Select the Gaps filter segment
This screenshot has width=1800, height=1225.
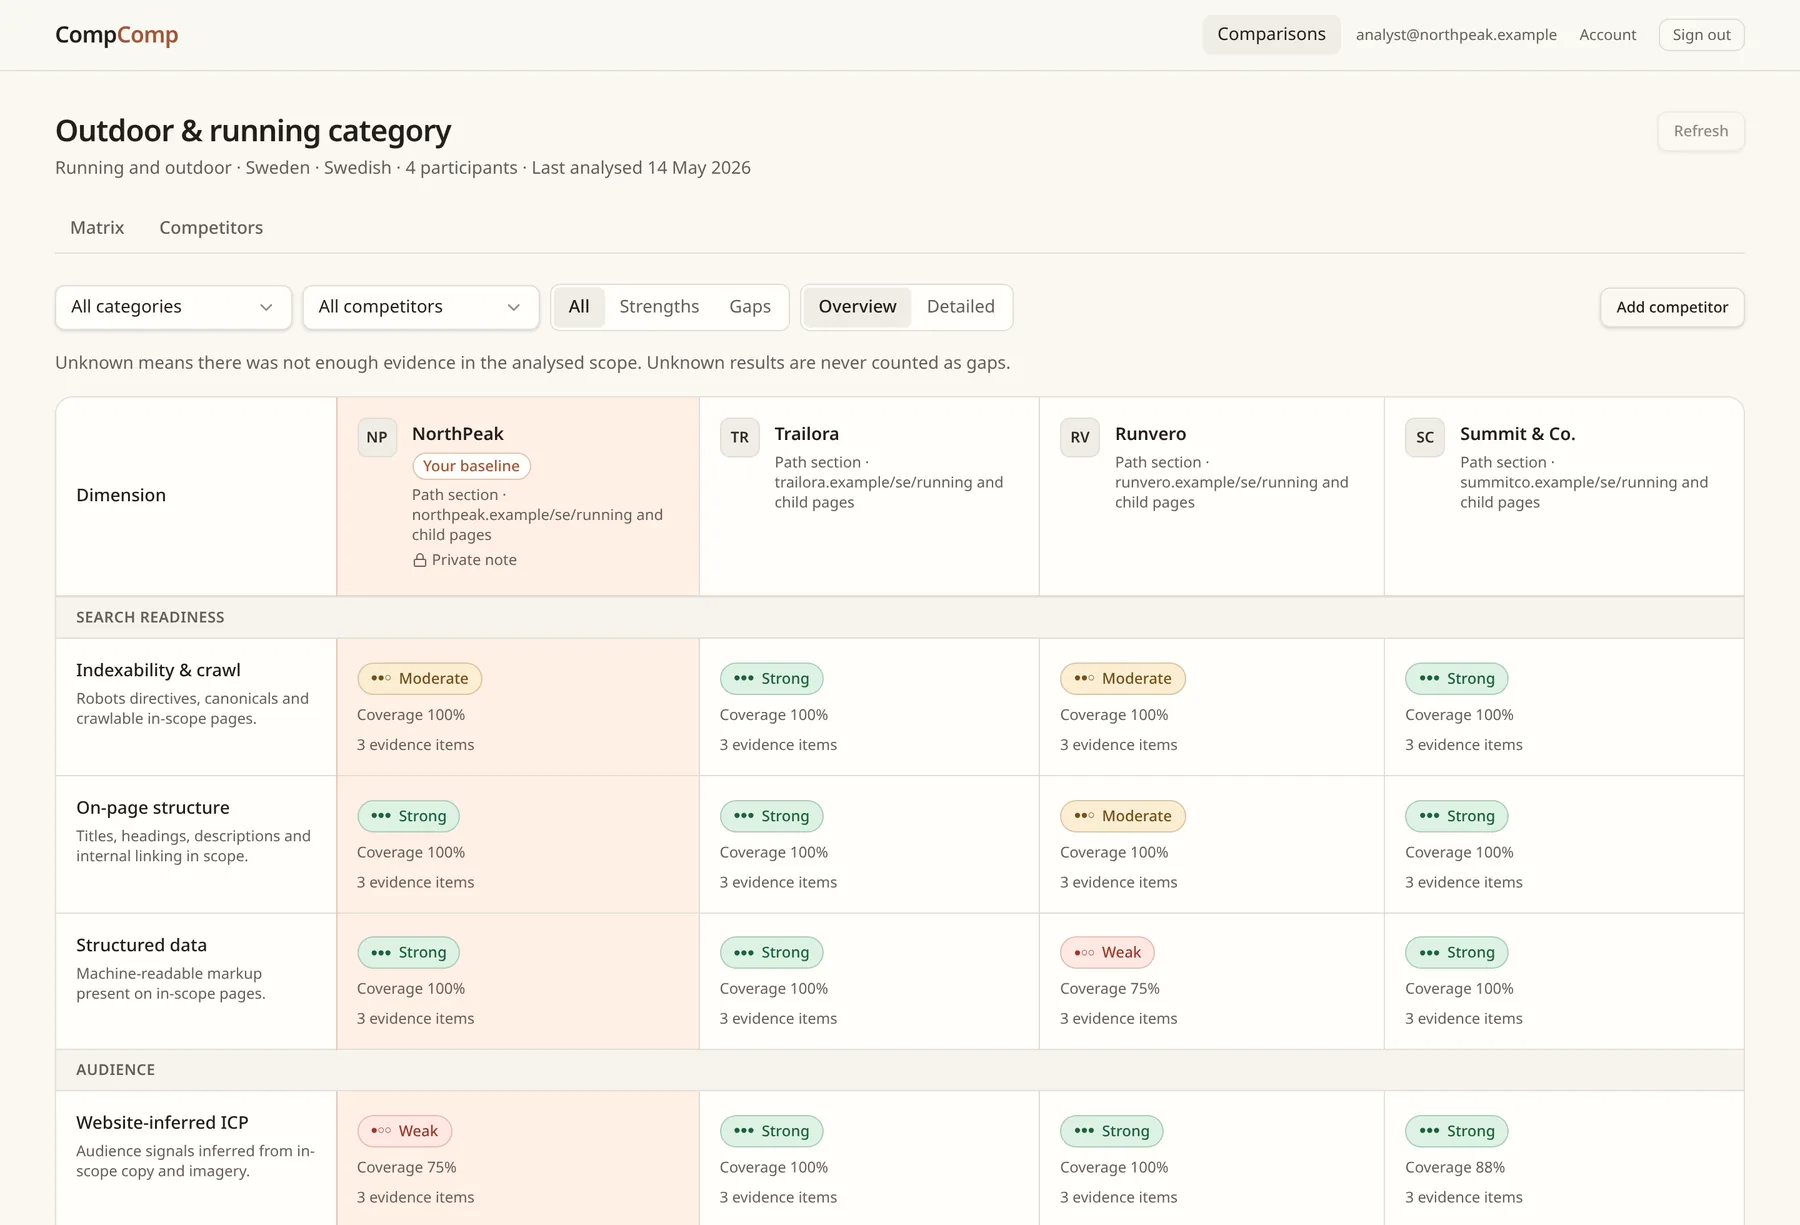coord(750,307)
